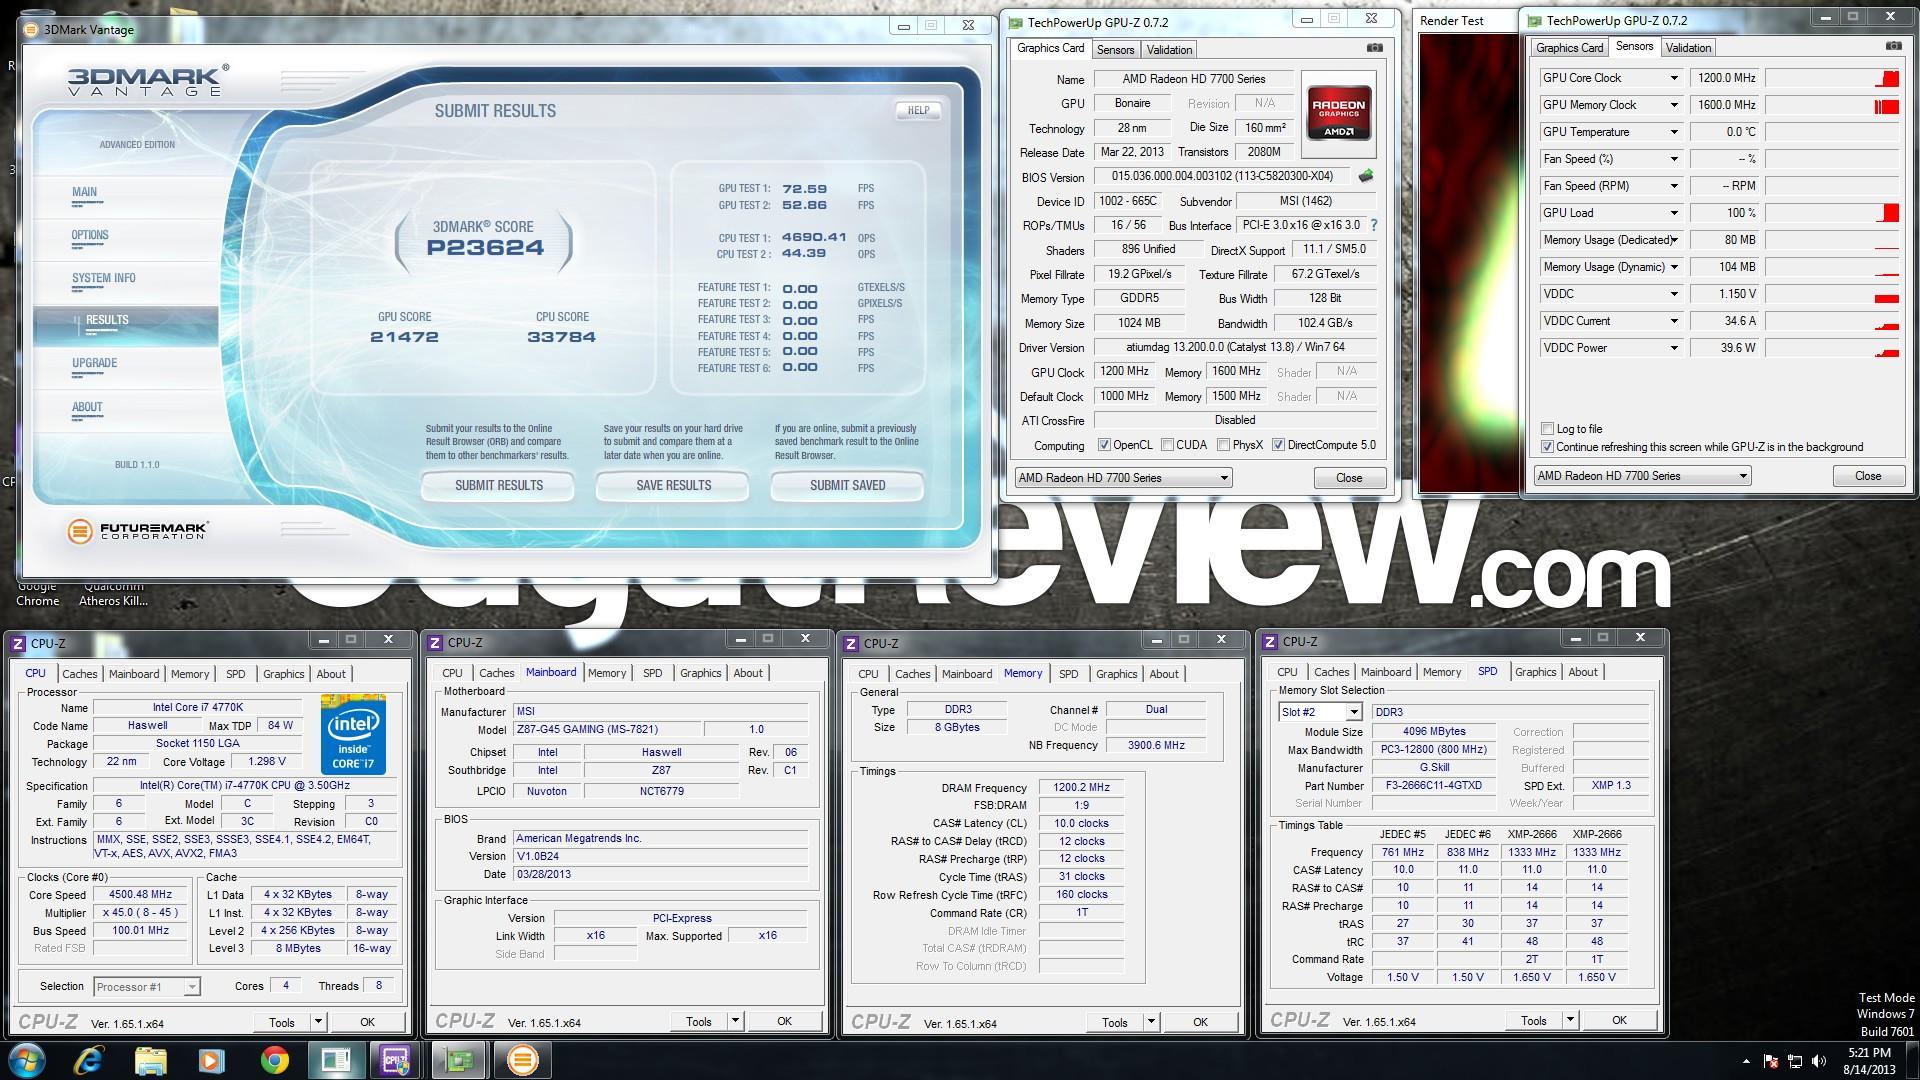Open the network tray icon
The image size is (1920, 1080).
click(1795, 1061)
